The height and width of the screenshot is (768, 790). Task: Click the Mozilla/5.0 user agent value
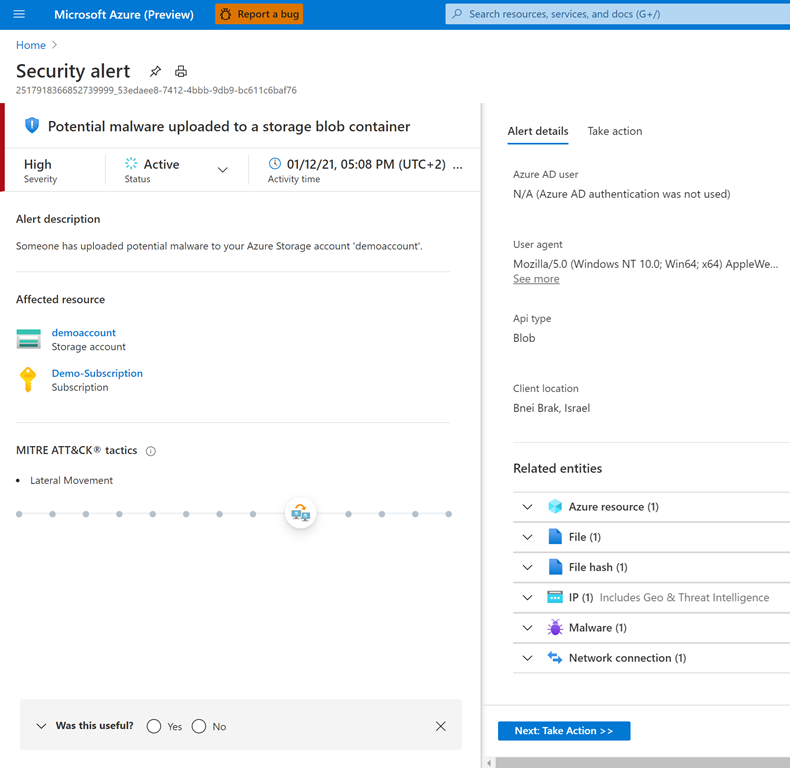(x=645, y=264)
